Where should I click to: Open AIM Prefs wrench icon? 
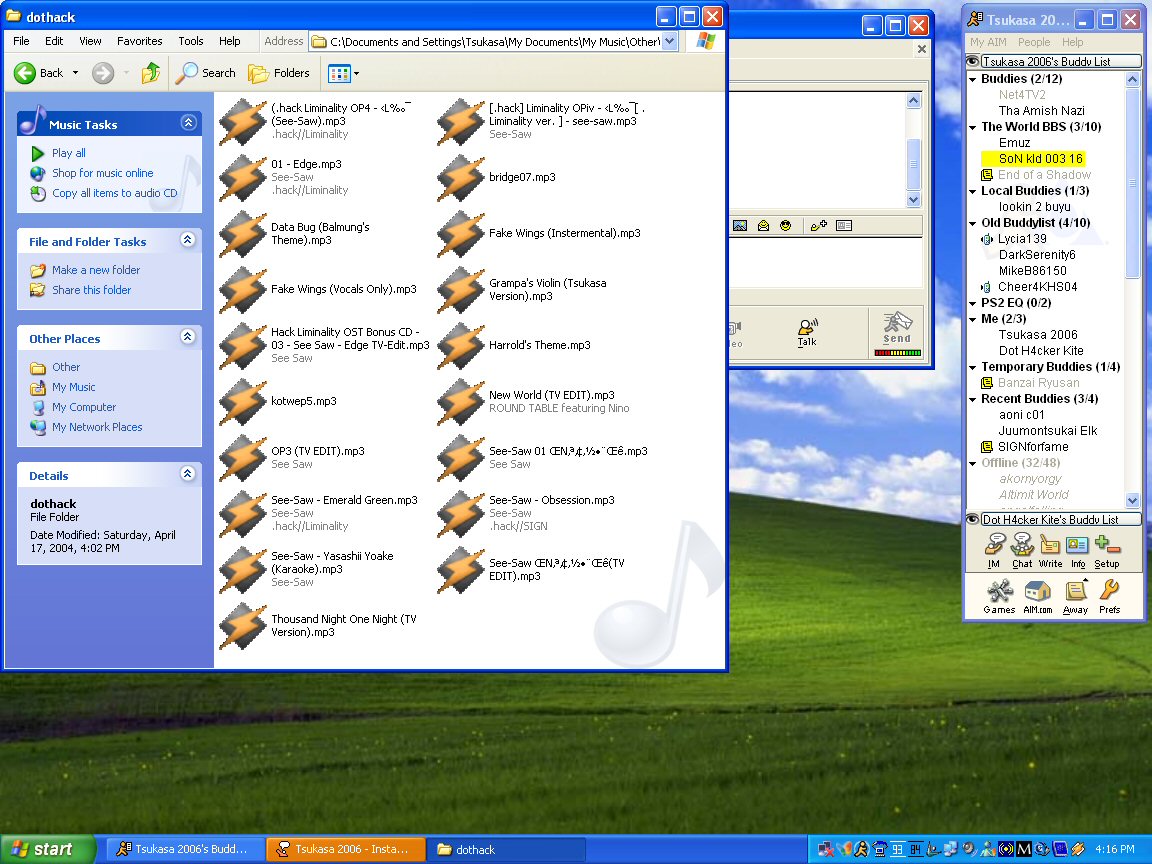click(1109, 594)
